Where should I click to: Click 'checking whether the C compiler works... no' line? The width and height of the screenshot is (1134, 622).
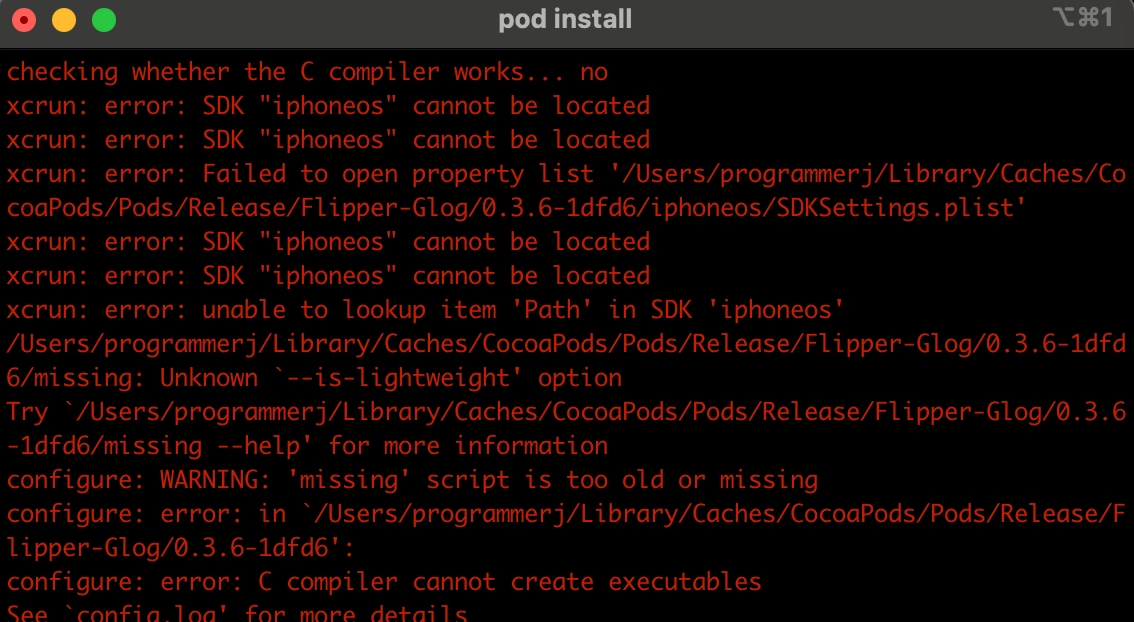click(x=307, y=72)
